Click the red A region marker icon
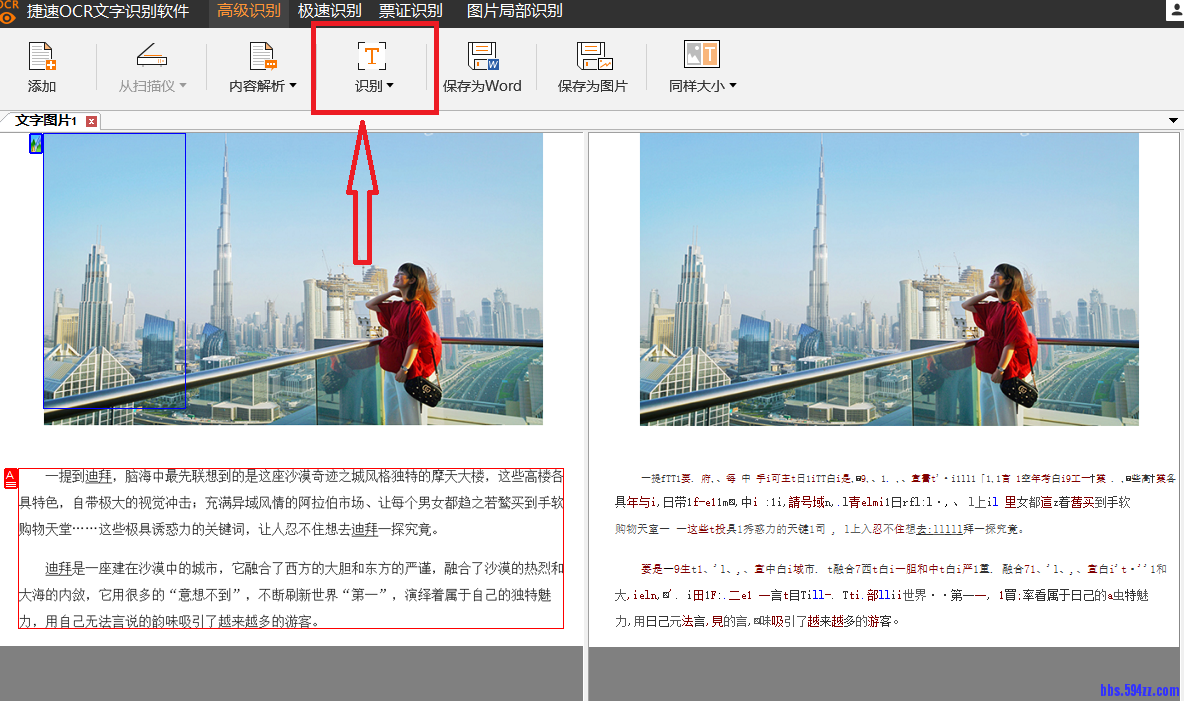 click(10, 477)
